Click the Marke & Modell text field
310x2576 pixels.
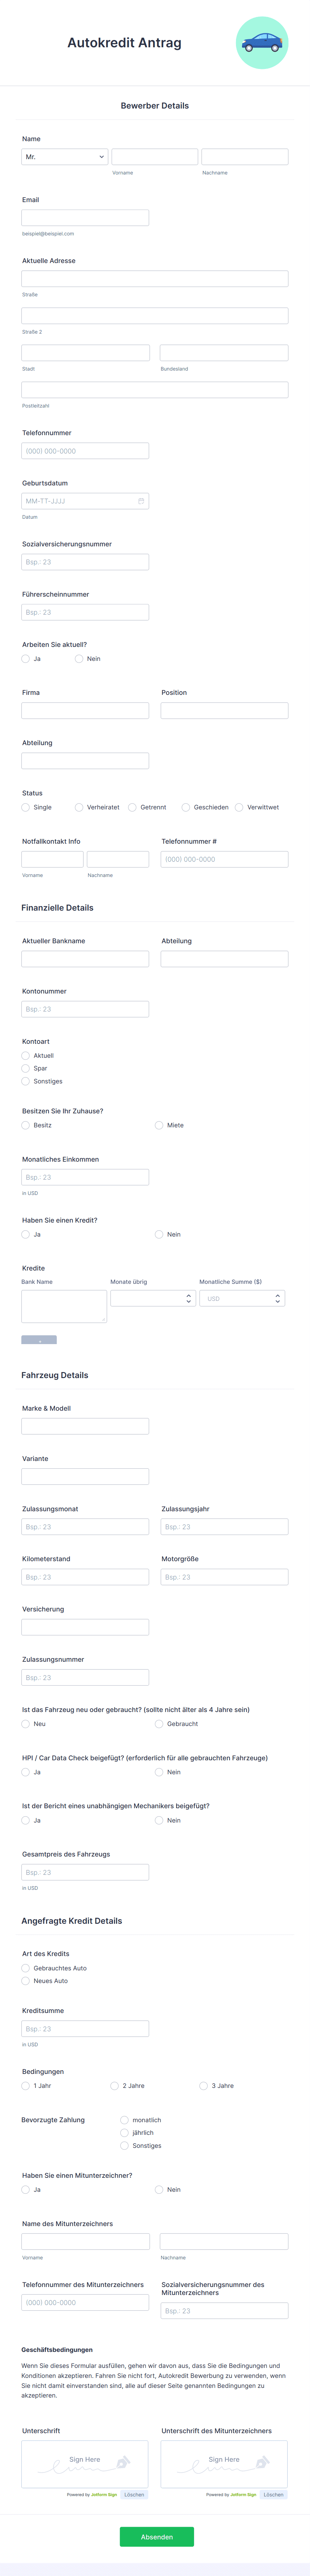85,1426
